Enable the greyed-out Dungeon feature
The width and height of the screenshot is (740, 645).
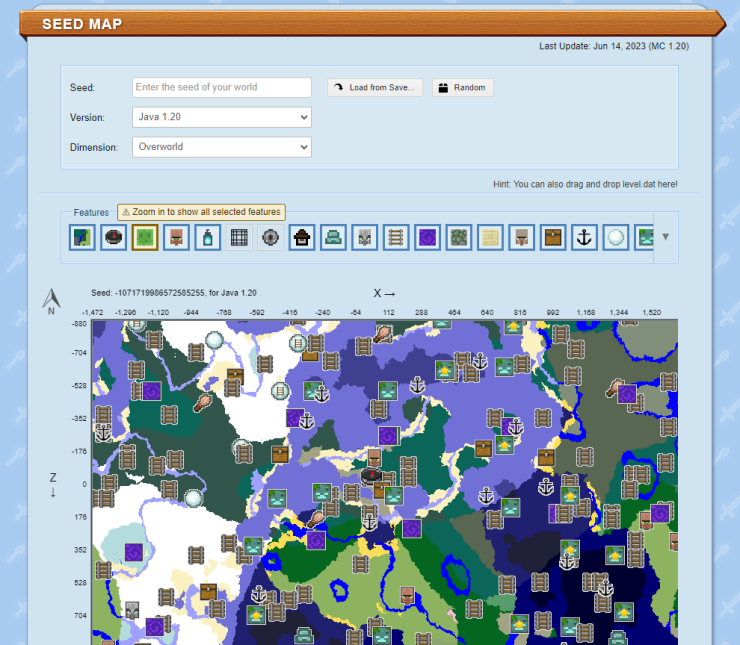click(239, 237)
